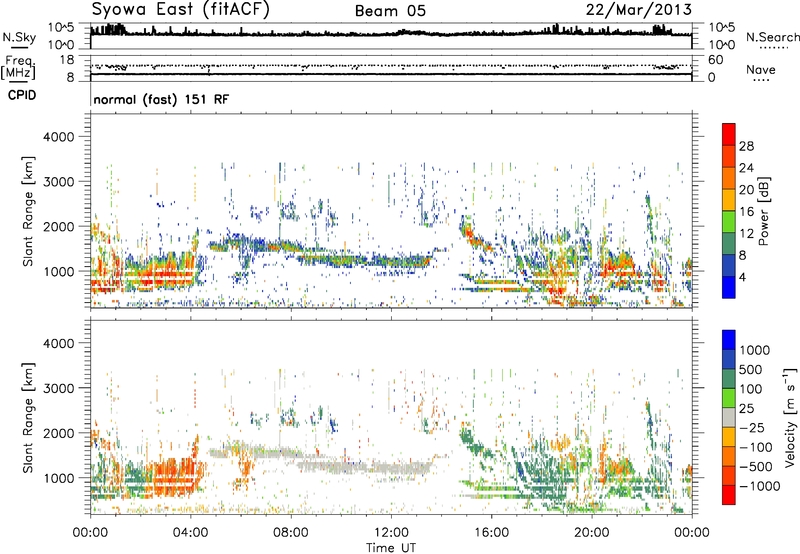The height and width of the screenshot is (554, 800).
Task: Select the "CPID" row label
Action: pyautogui.click(x=22, y=95)
